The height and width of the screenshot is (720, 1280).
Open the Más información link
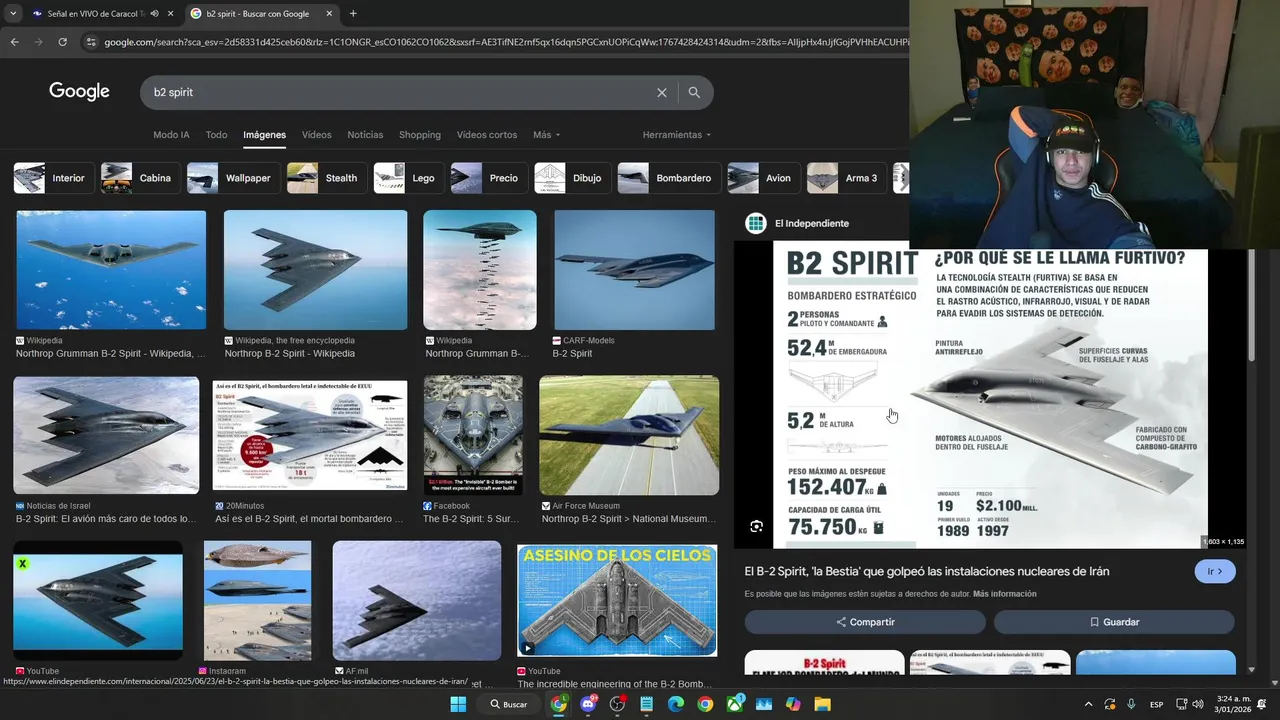tap(1004, 594)
